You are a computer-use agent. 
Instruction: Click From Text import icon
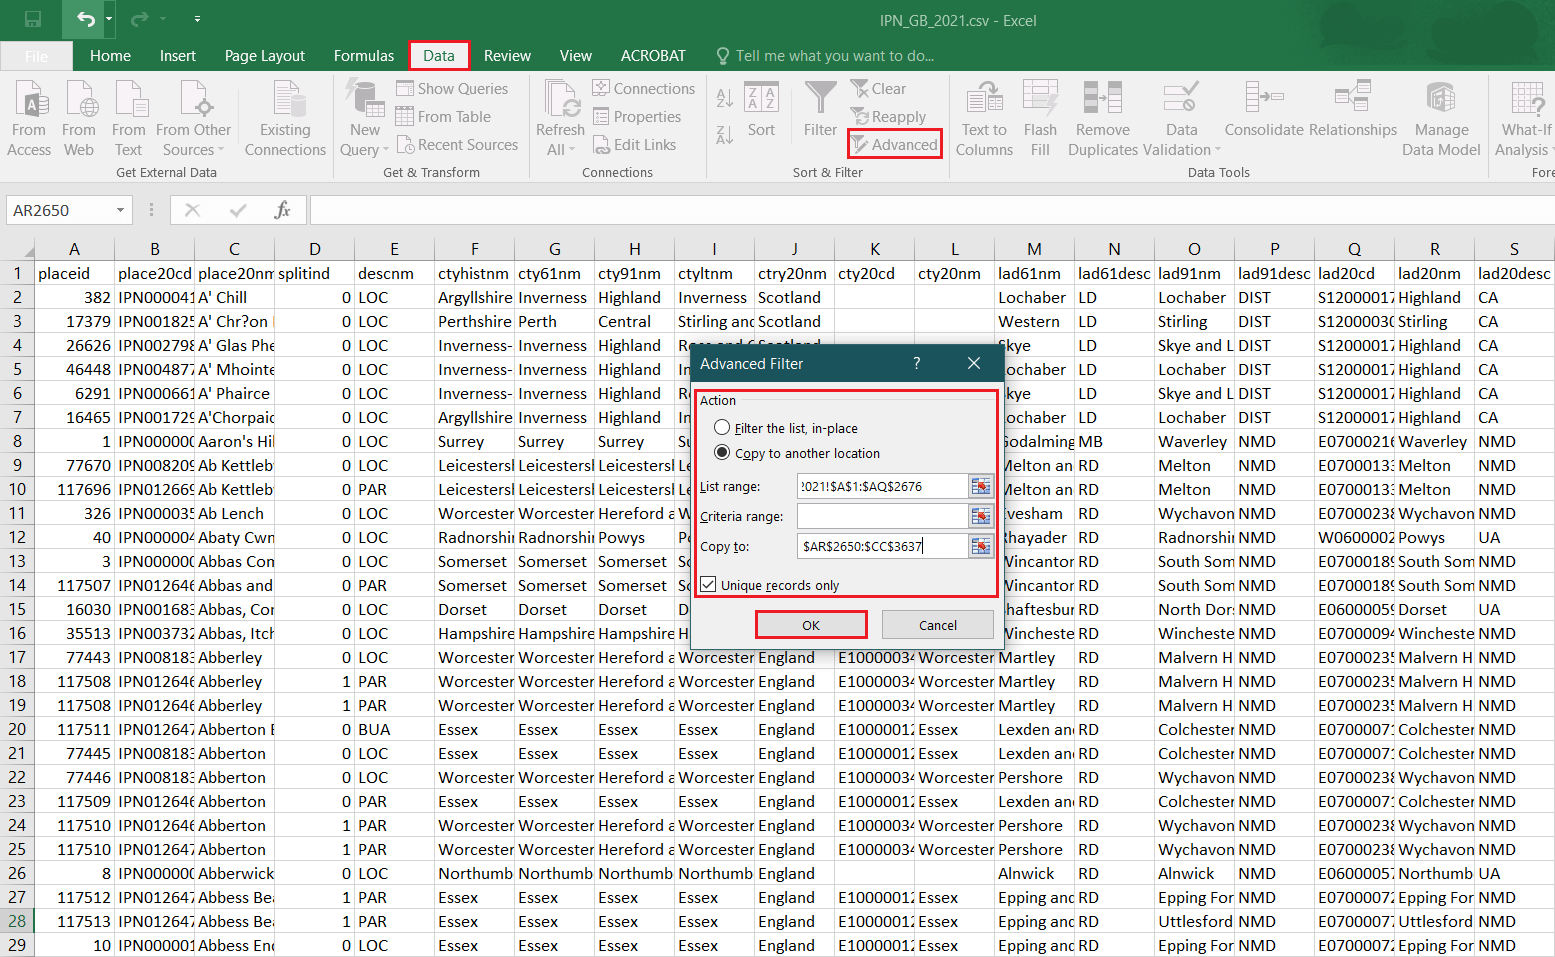pyautogui.click(x=128, y=118)
